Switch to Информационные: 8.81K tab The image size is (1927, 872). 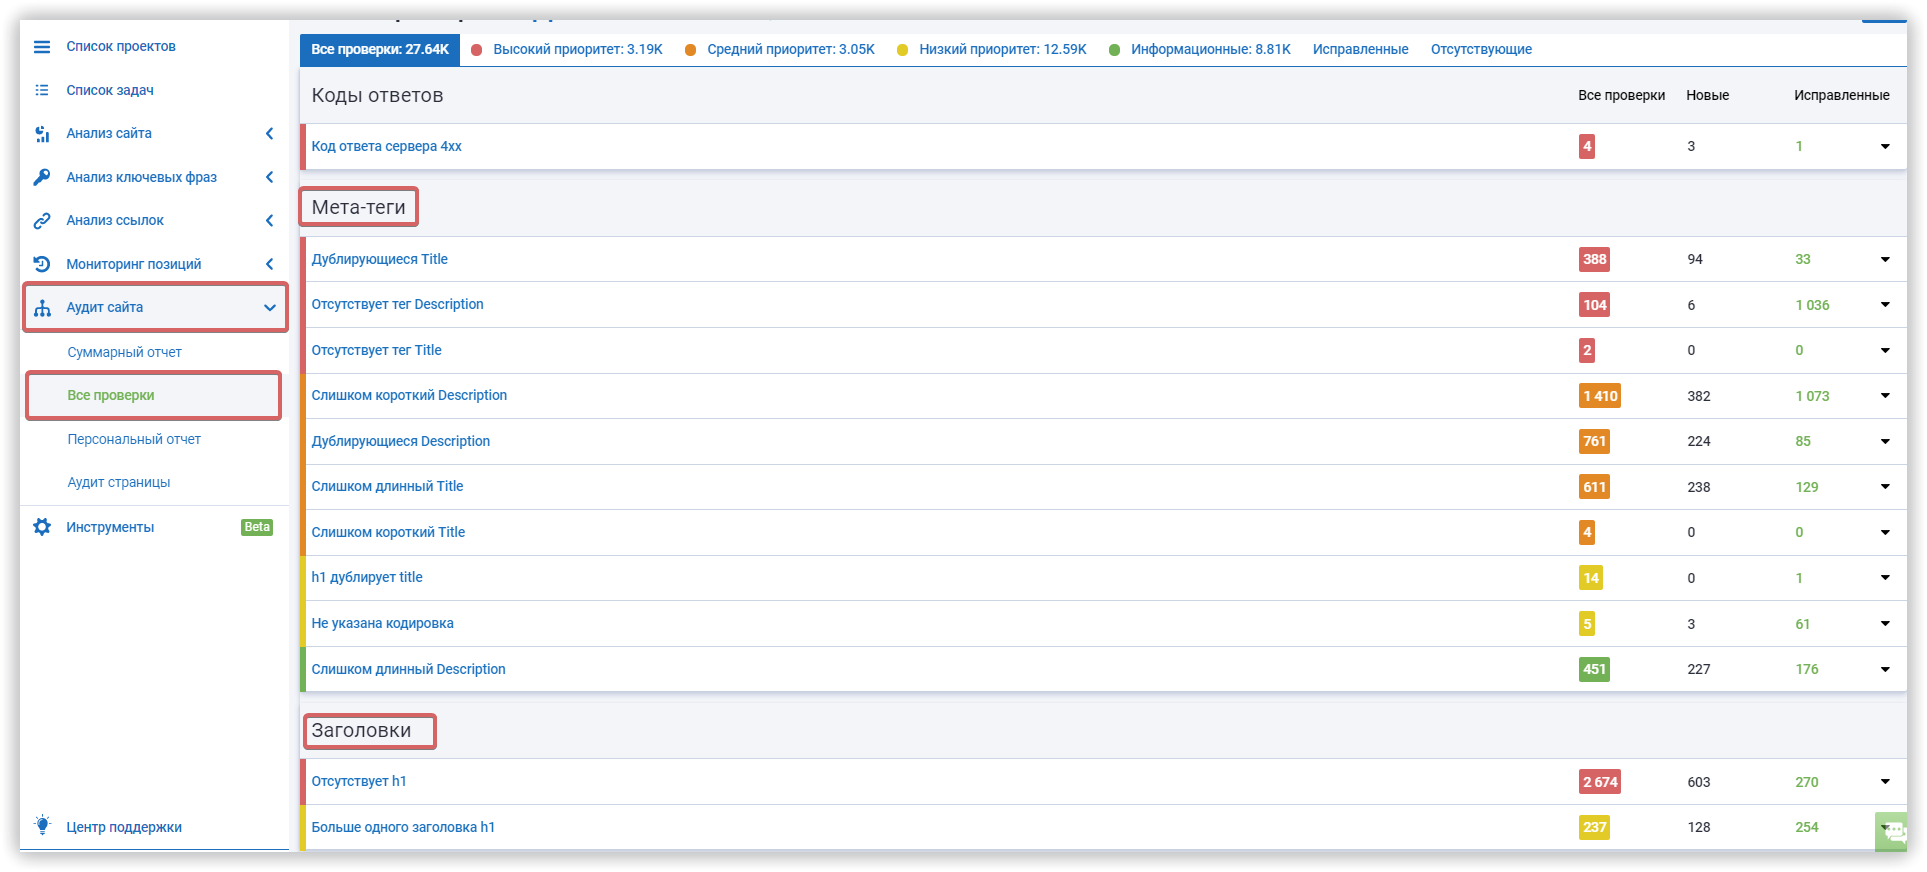pyautogui.click(x=1200, y=50)
